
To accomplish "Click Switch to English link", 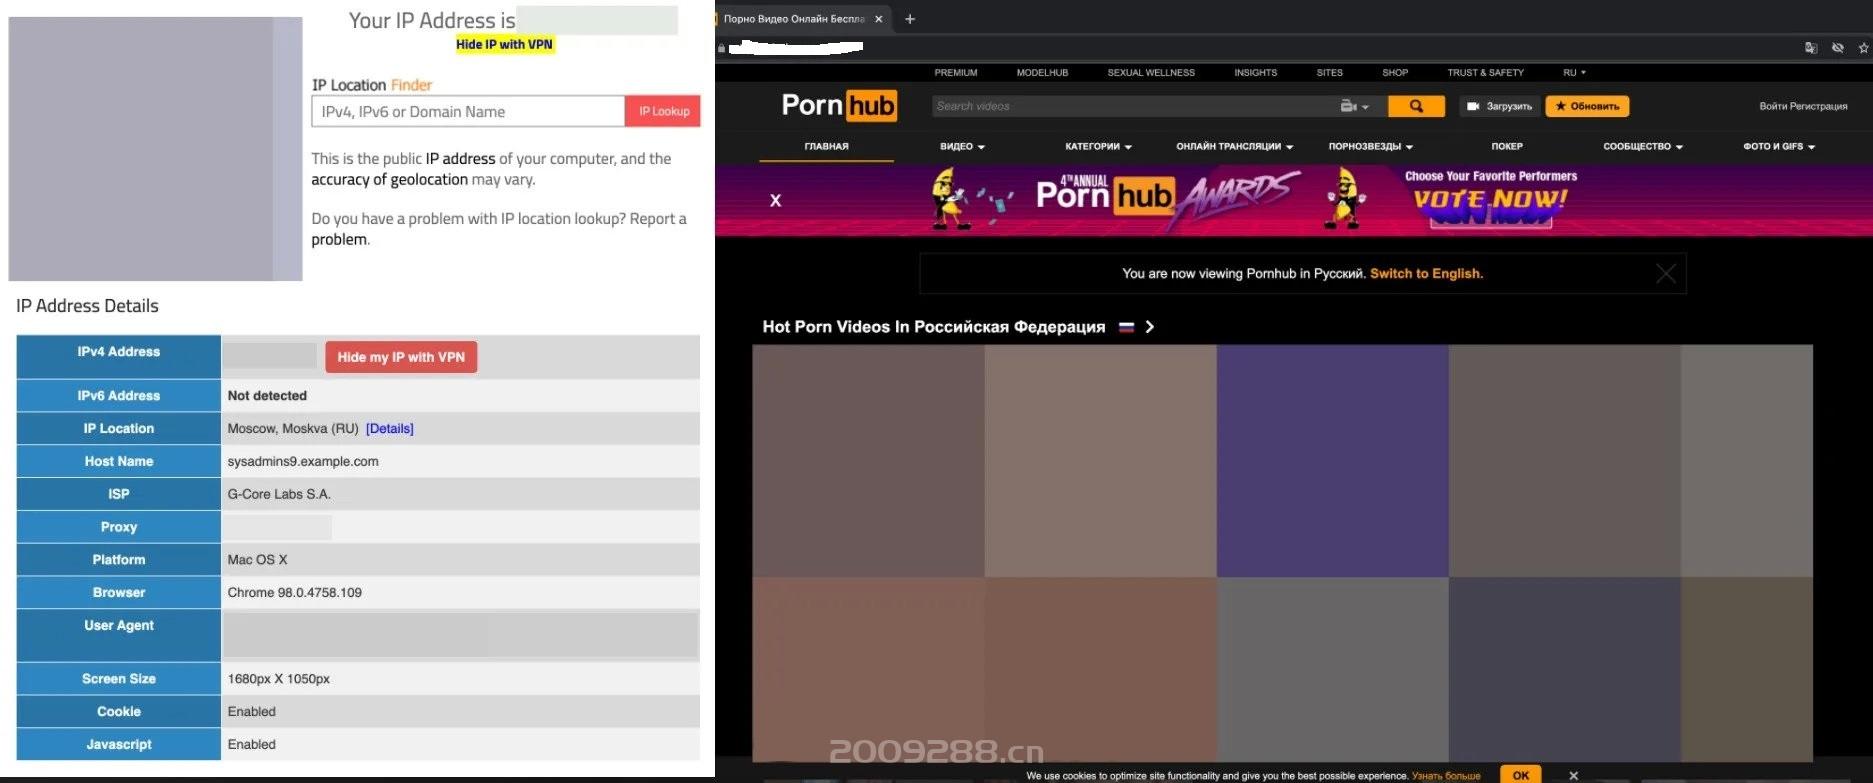I will point(1426,274).
